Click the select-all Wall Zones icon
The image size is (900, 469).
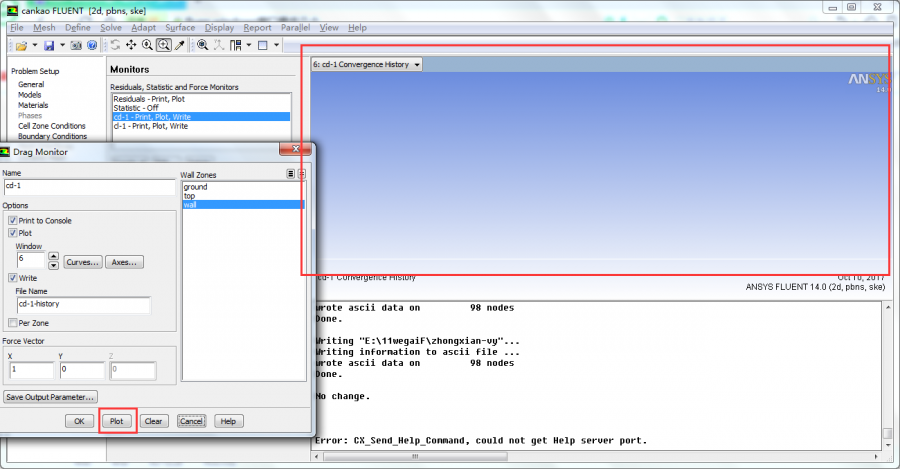(x=290, y=174)
